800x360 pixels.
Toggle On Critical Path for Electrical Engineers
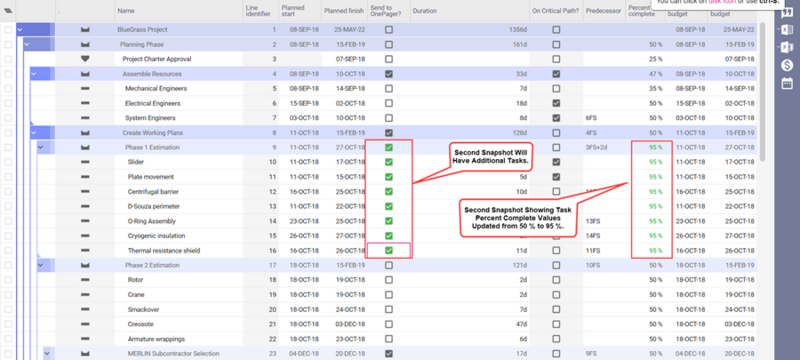click(556, 104)
